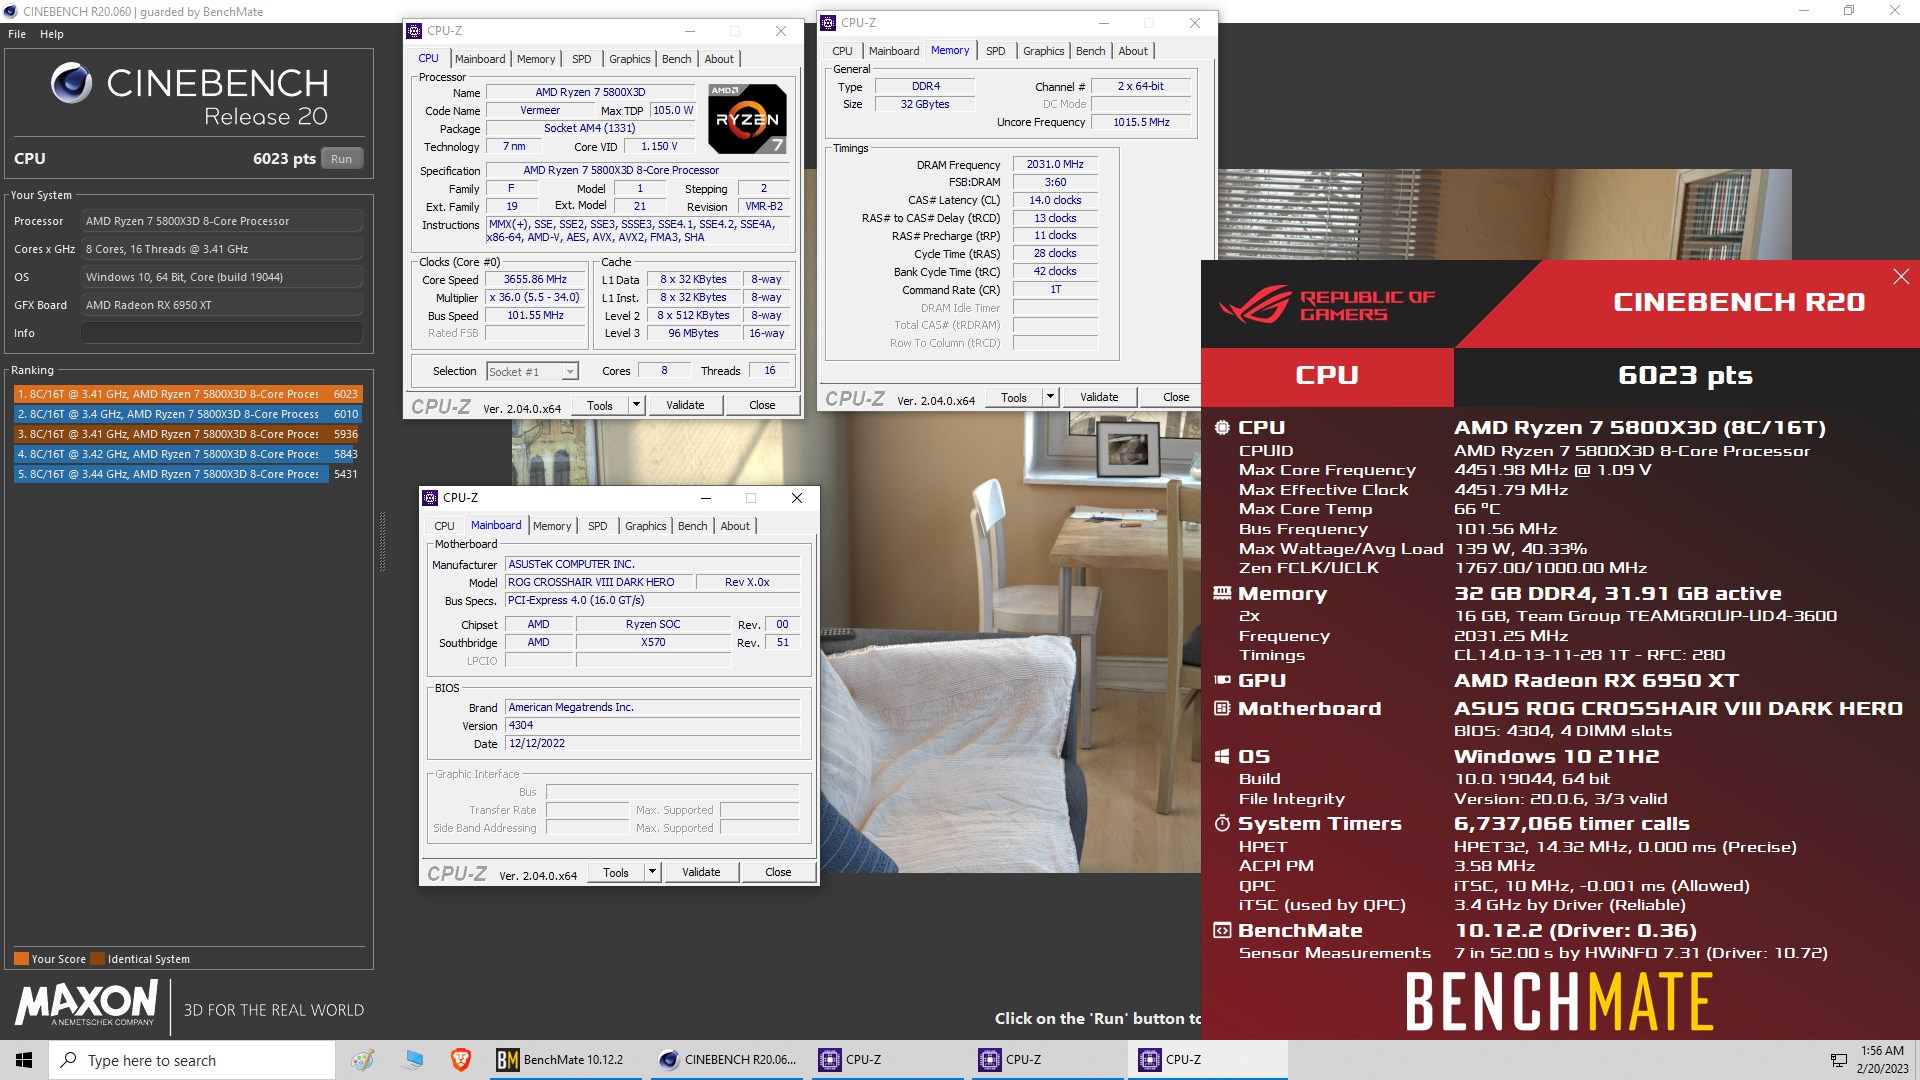Click Validate in the Mainboard window
Viewport: 1920px width, 1080px height.
[x=701, y=872]
